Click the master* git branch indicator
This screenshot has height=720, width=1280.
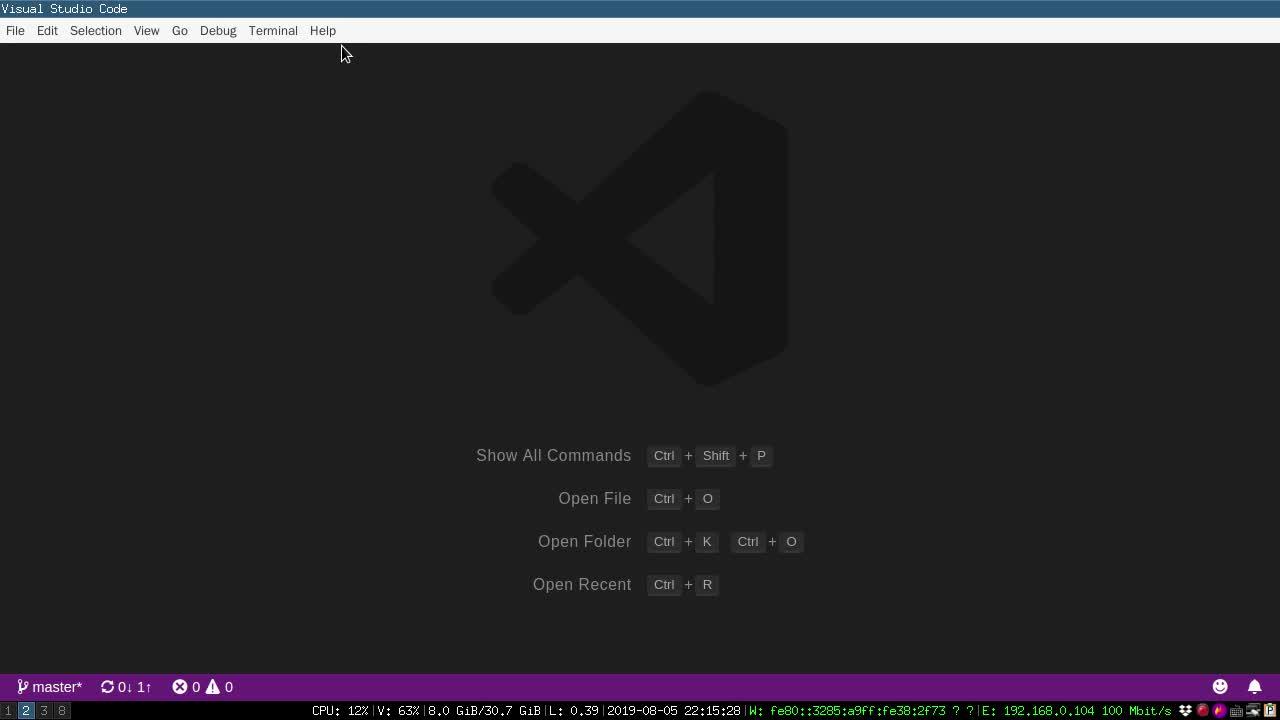49,687
